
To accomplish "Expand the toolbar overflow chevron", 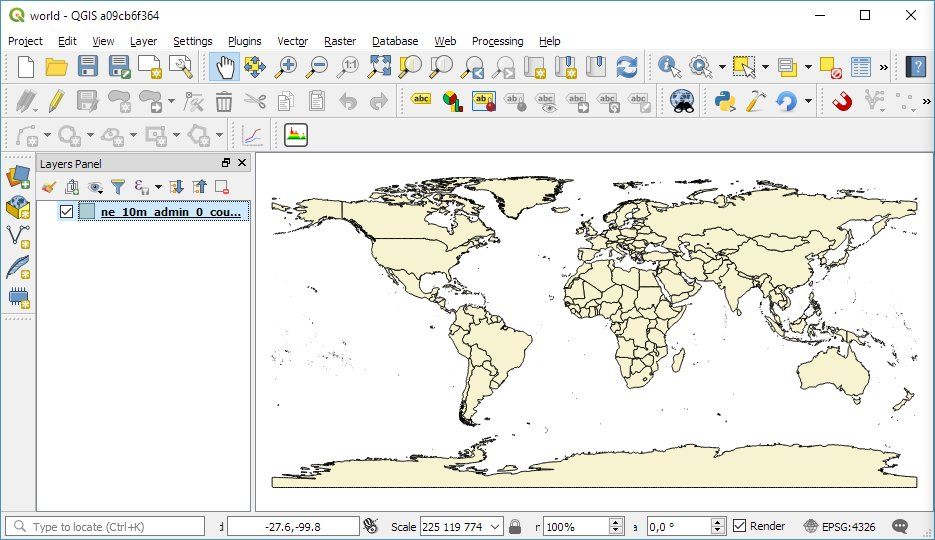I will coord(884,67).
